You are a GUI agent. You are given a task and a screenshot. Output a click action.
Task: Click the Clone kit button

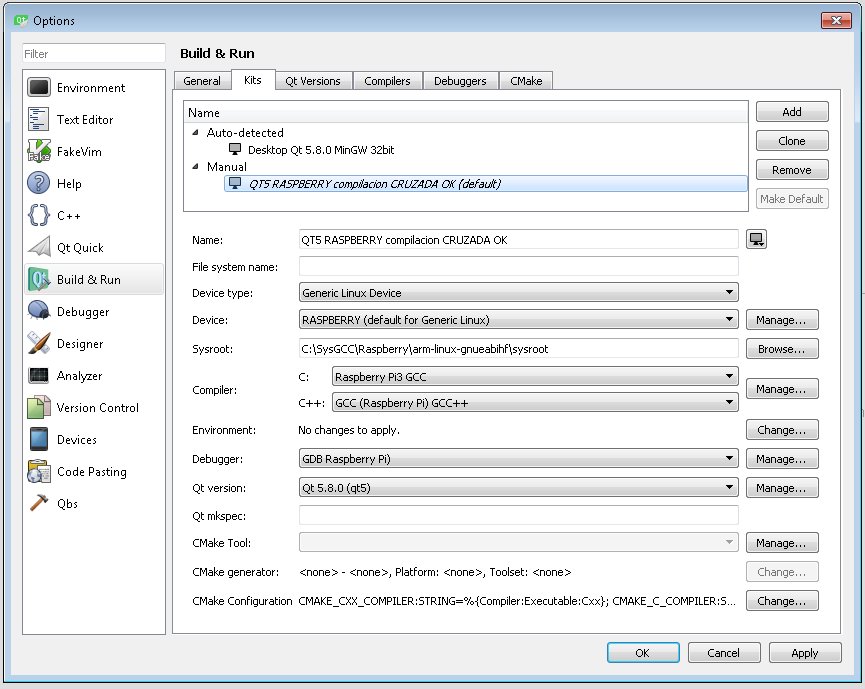(792, 141)
